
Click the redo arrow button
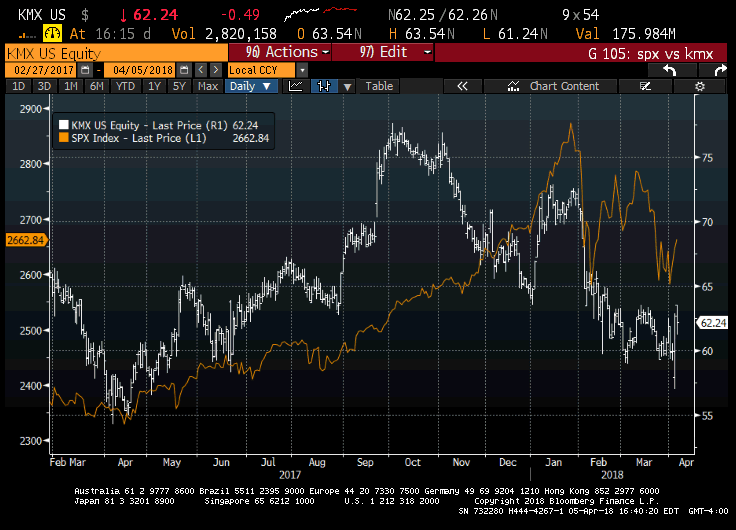click(x=719, y=70)
